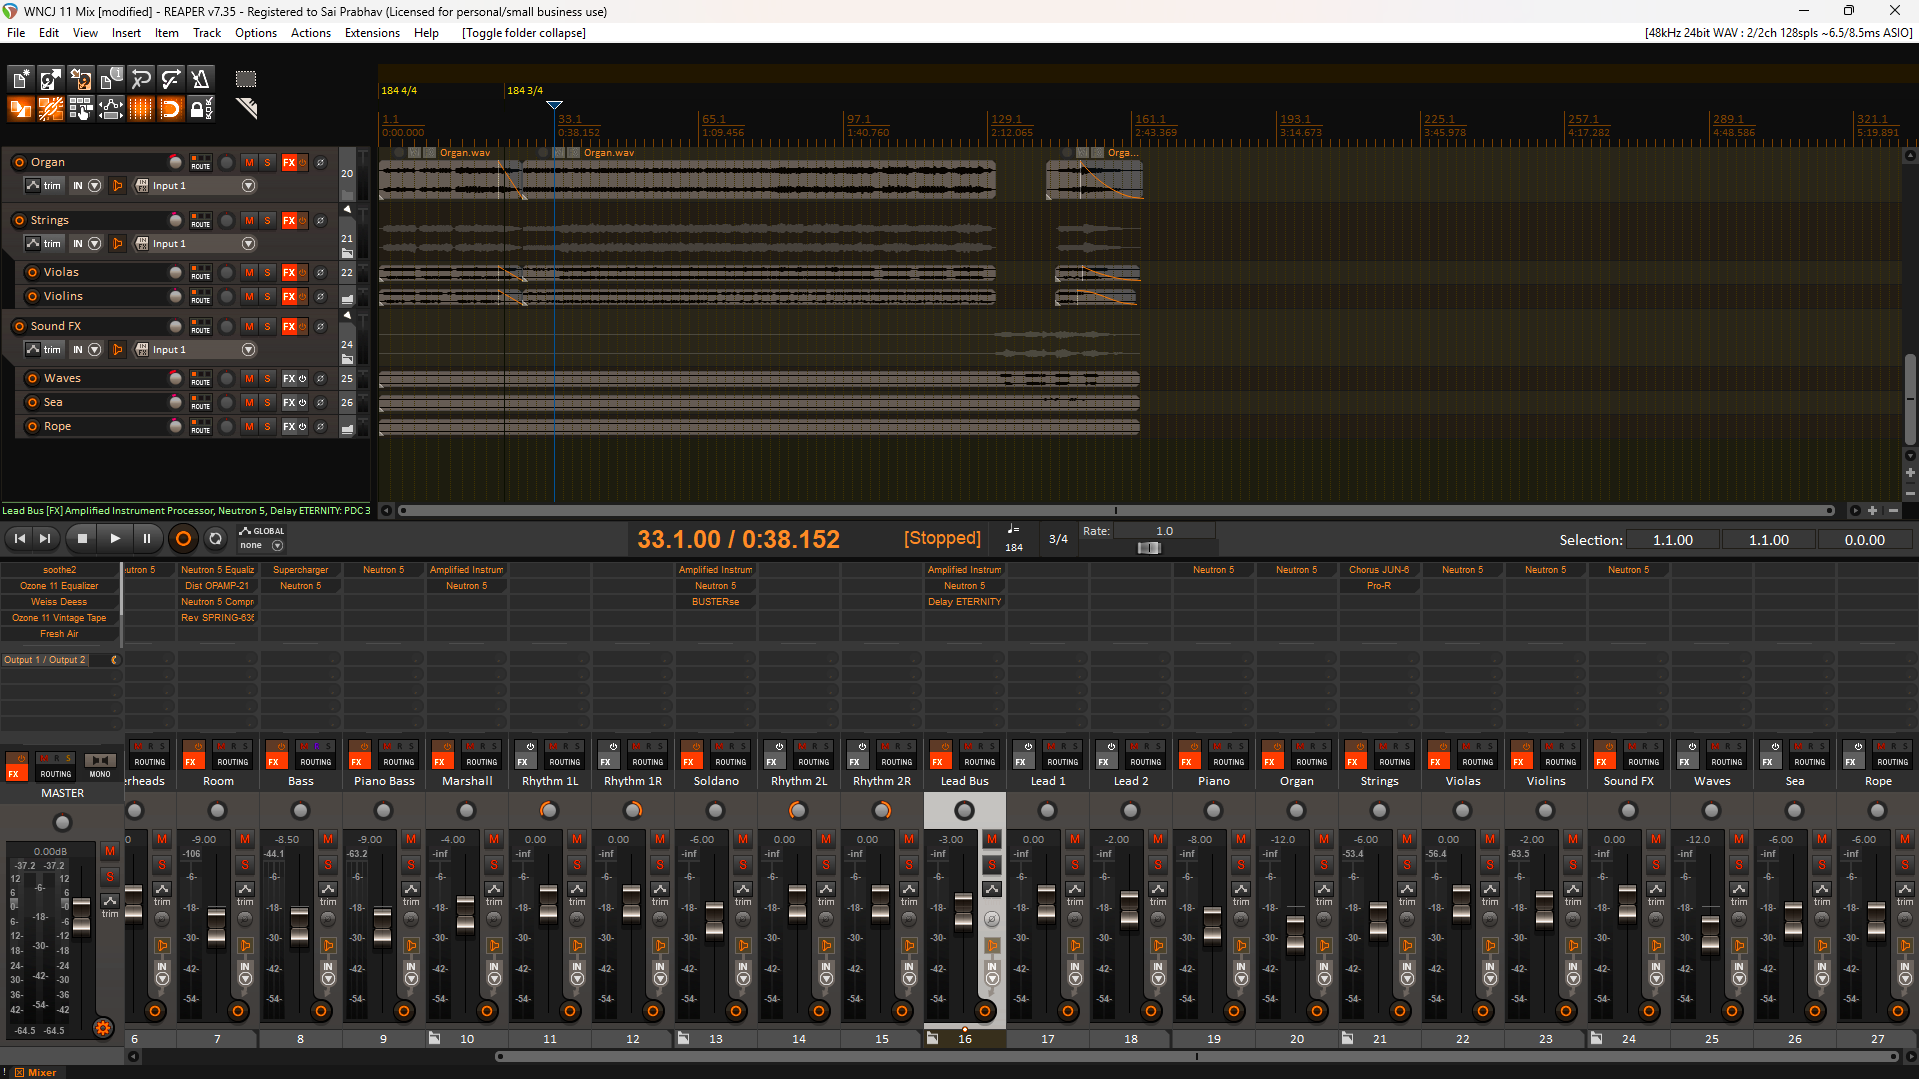The height and width of the screenshot is (1079, 1919).
Task: Toggle the metronome icon
Action: click(200, 79)
